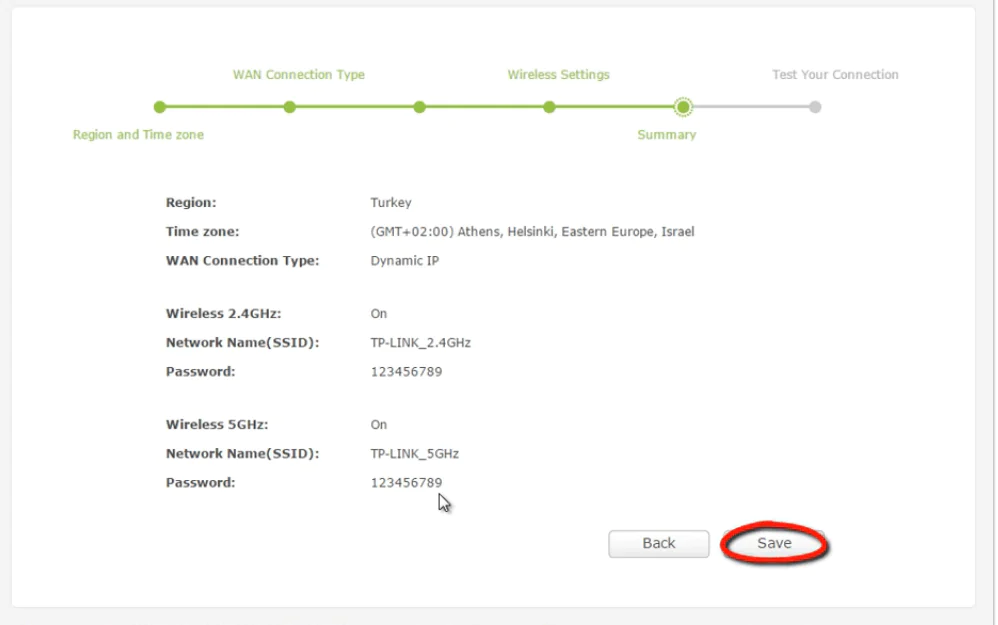Toggle the Wireless 5GHz On setting
The width and height of the screenshot is (998, 625).
pos(378,424)
